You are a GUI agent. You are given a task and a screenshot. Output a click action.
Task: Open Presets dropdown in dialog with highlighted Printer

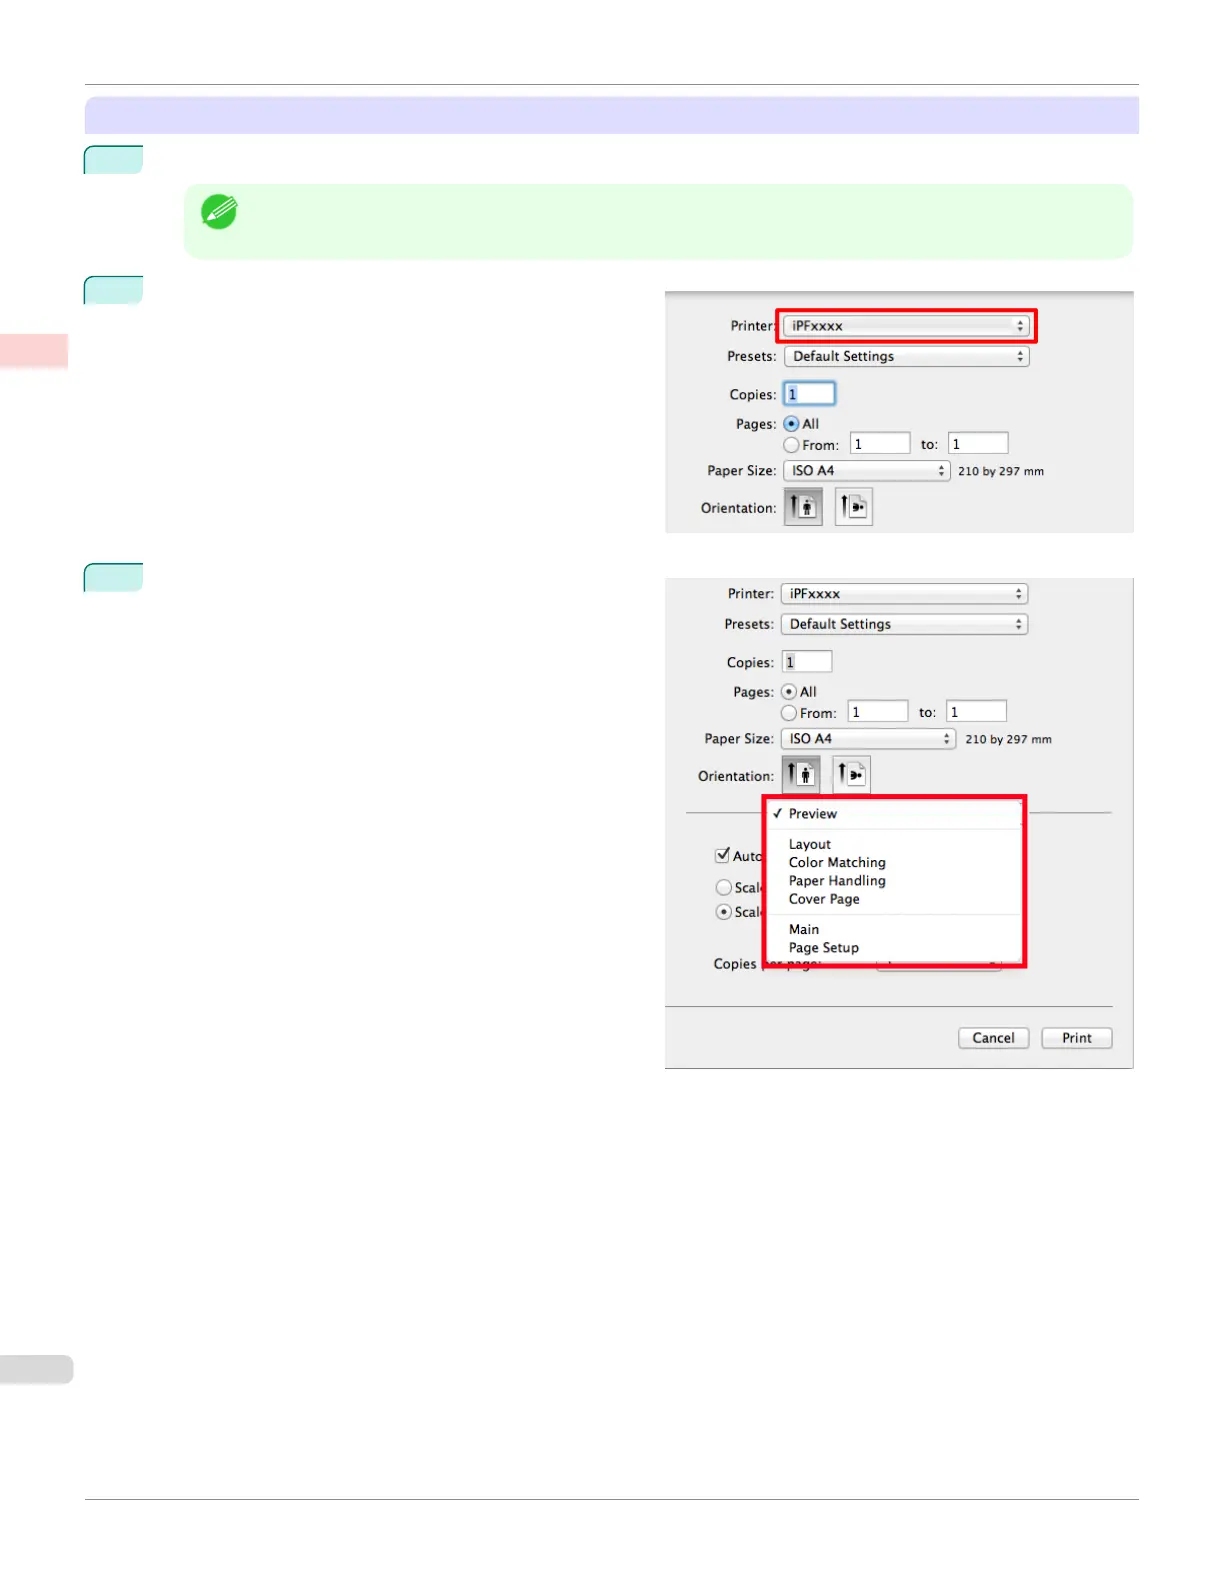pos(906,356)
